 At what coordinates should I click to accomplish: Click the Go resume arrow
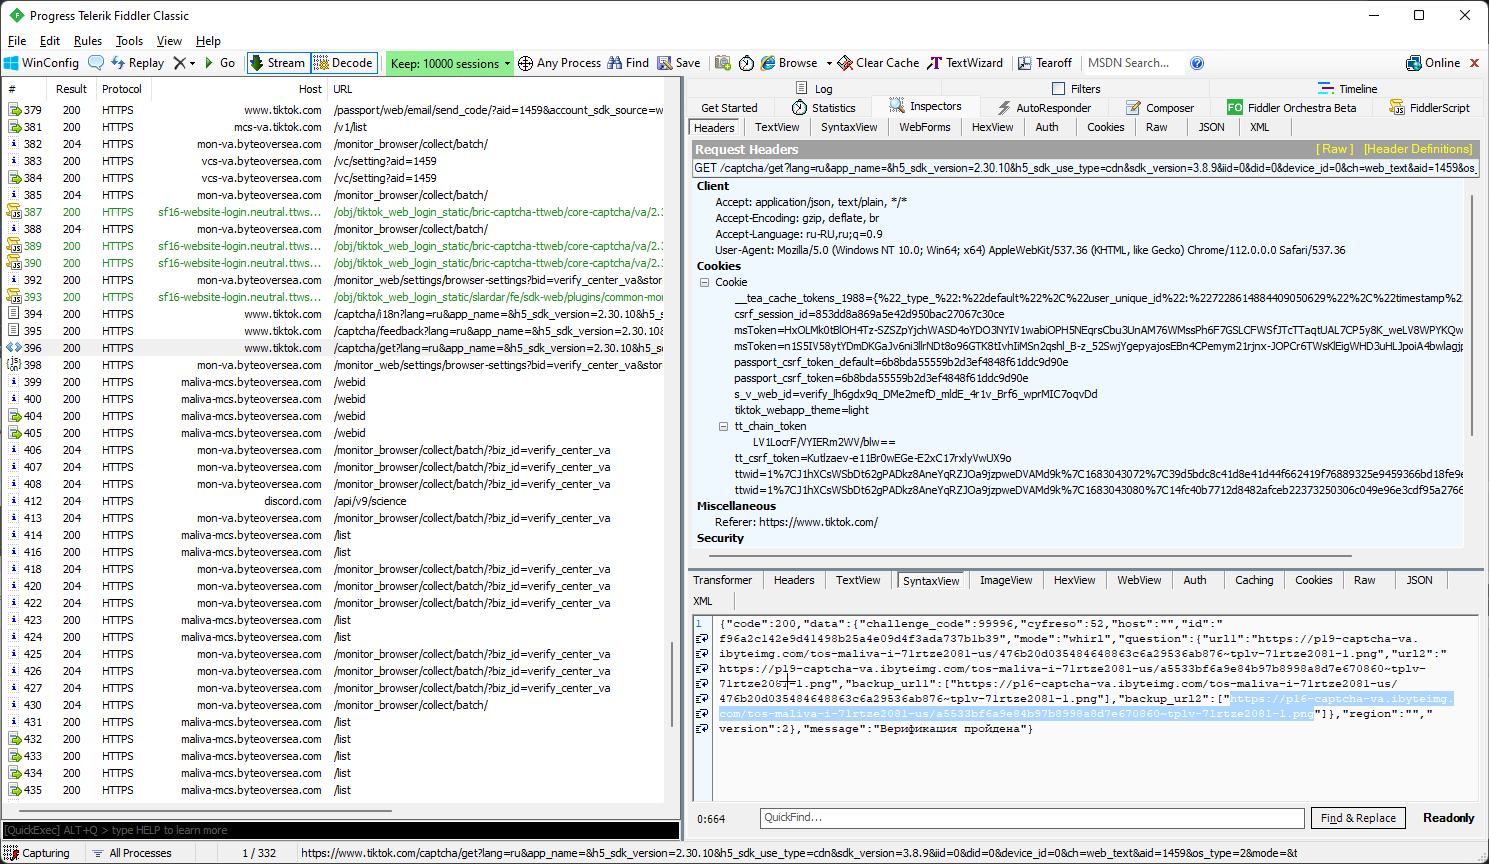[x=220, y=63]
